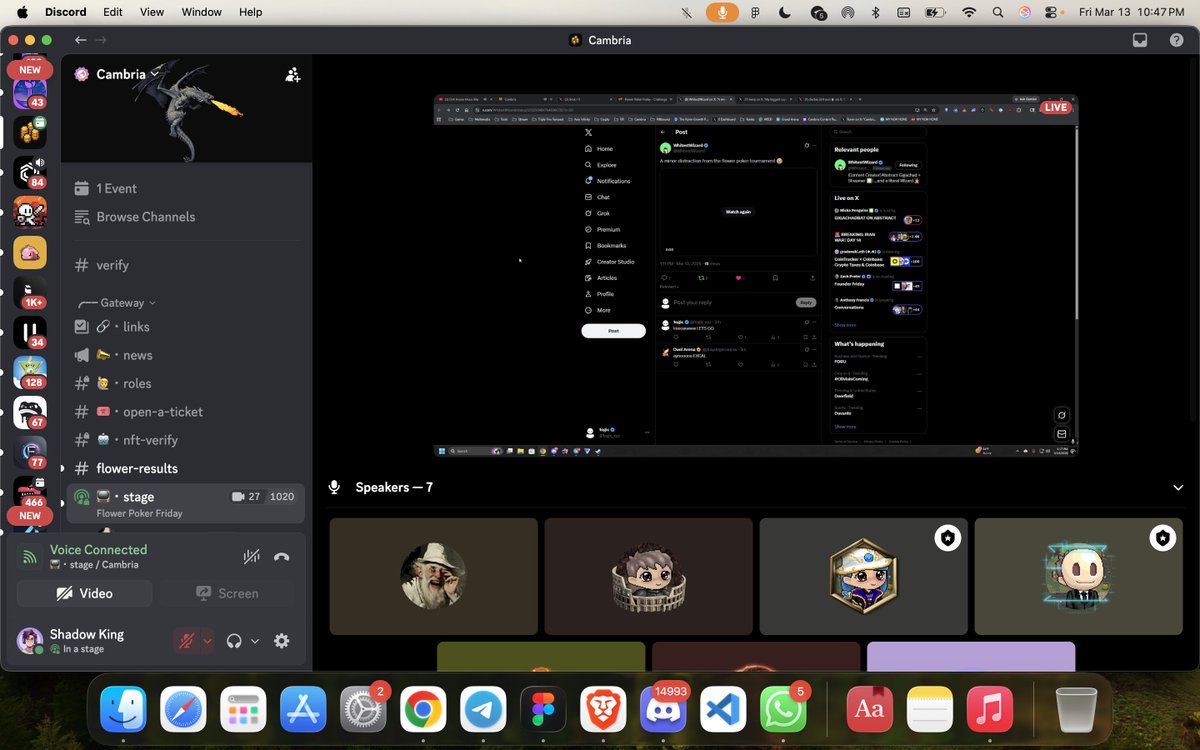Select the brown-haired chibi speaker tile
This screenshot has height=750, width=1200.
[648, 576]
